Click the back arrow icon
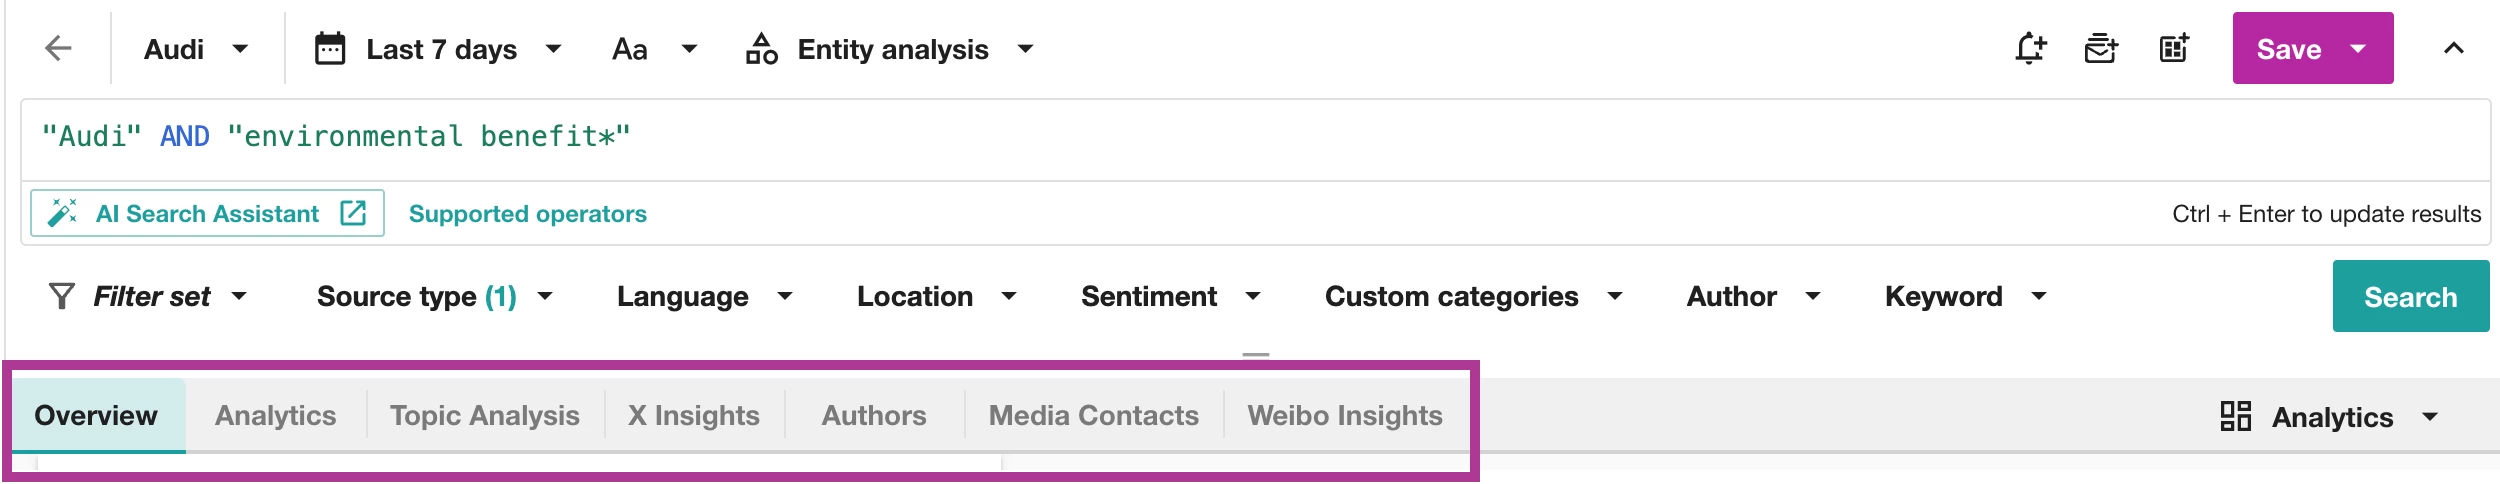The height and width of the screenshot is (484, 2500). point(59,49)
